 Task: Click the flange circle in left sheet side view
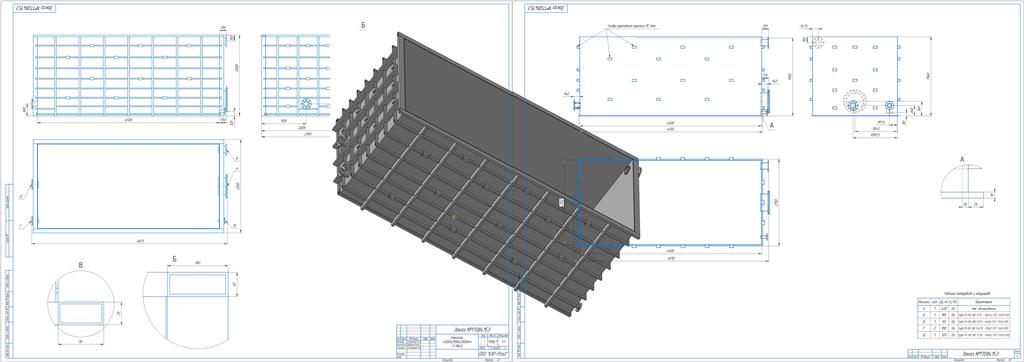click(306, 104)
